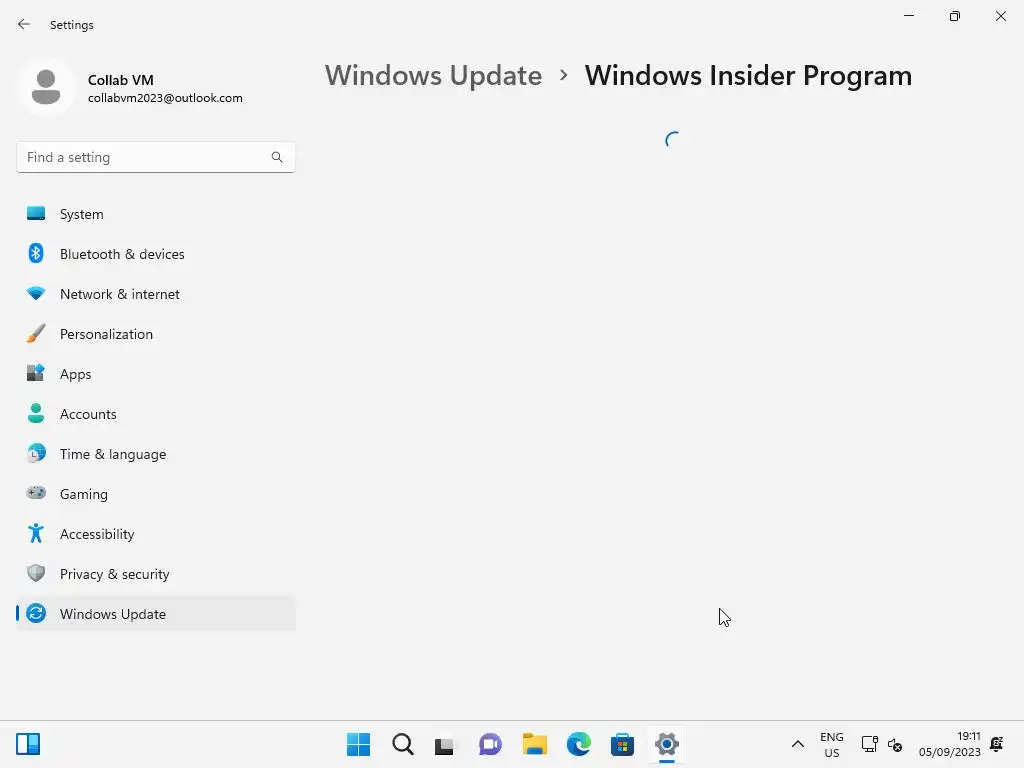
Task: Open Accounts settings
Action: coord(155,414)
